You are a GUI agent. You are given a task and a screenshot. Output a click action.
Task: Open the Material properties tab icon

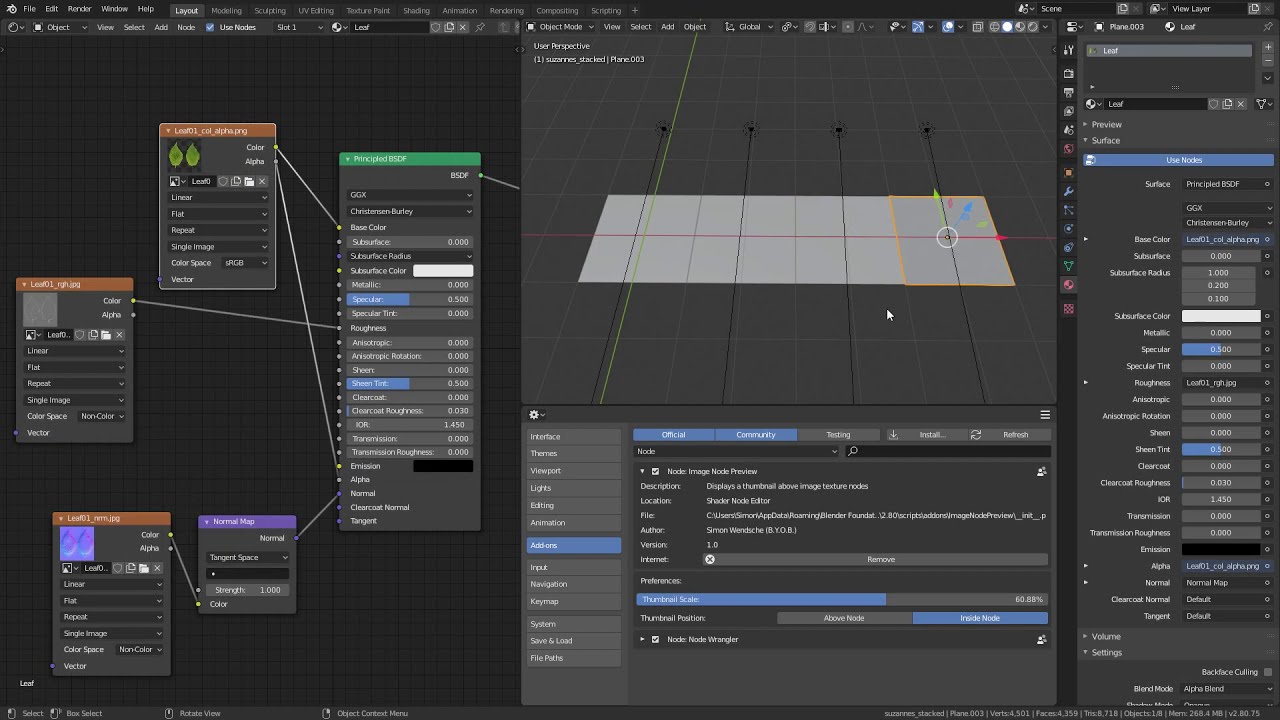pos(1068,285)
